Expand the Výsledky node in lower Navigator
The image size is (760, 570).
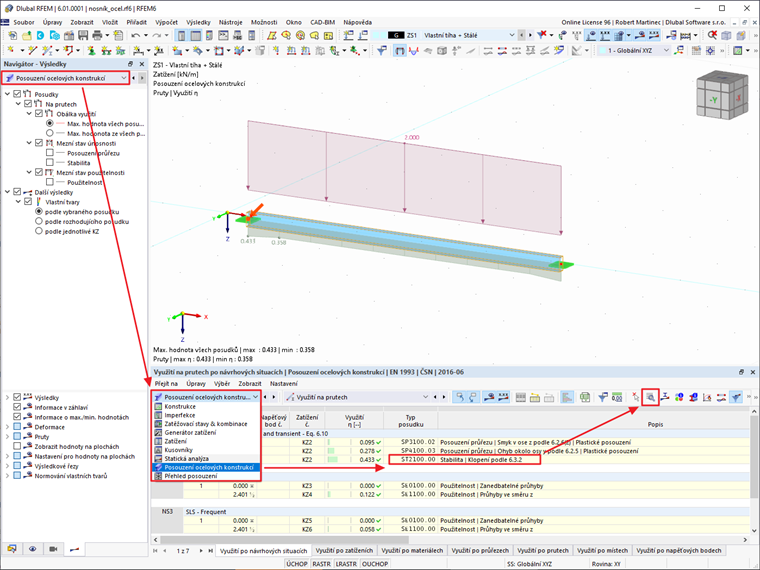[x=7, y=397]
